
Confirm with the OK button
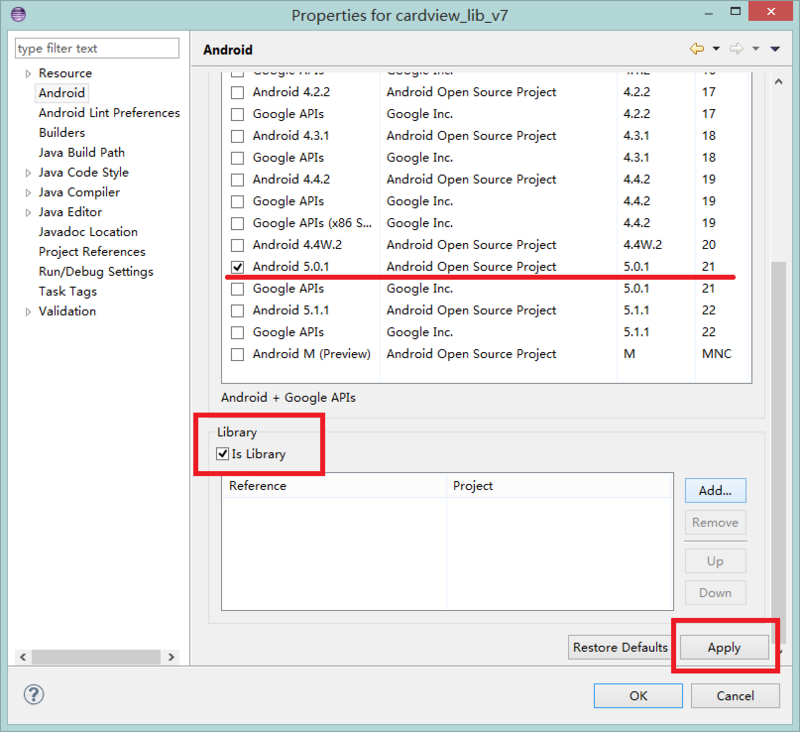(x=638, y=696)
